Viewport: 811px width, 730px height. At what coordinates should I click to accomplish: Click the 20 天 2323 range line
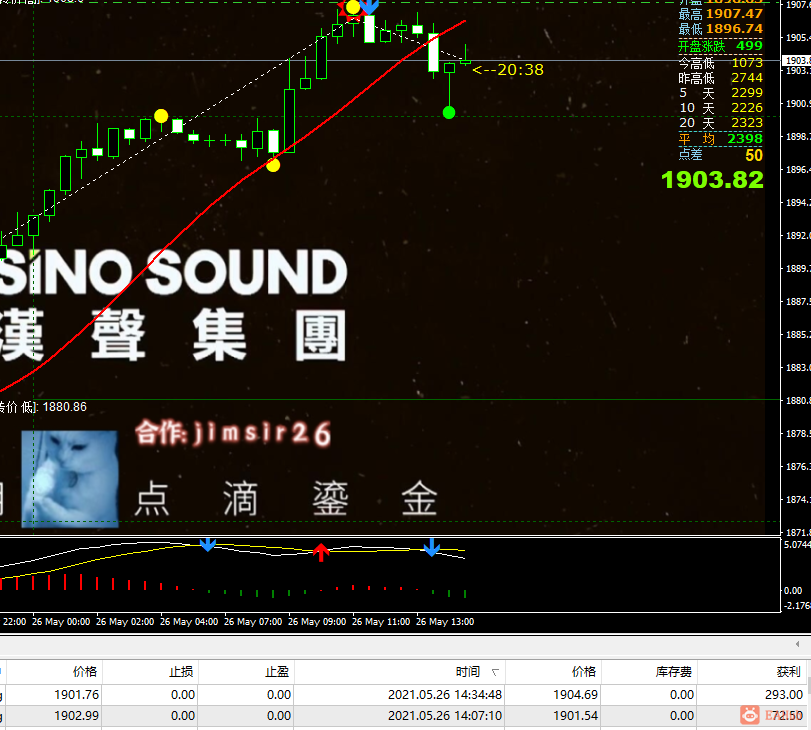point(720,123)
